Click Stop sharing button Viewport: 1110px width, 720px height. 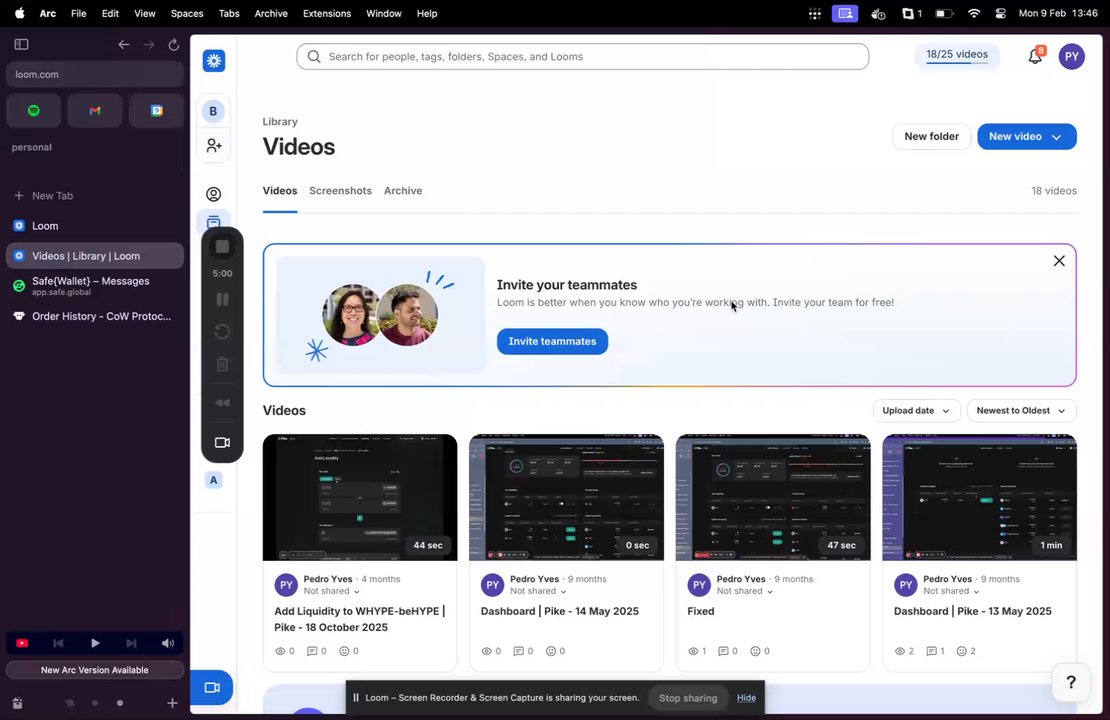[x=688, y=698]
